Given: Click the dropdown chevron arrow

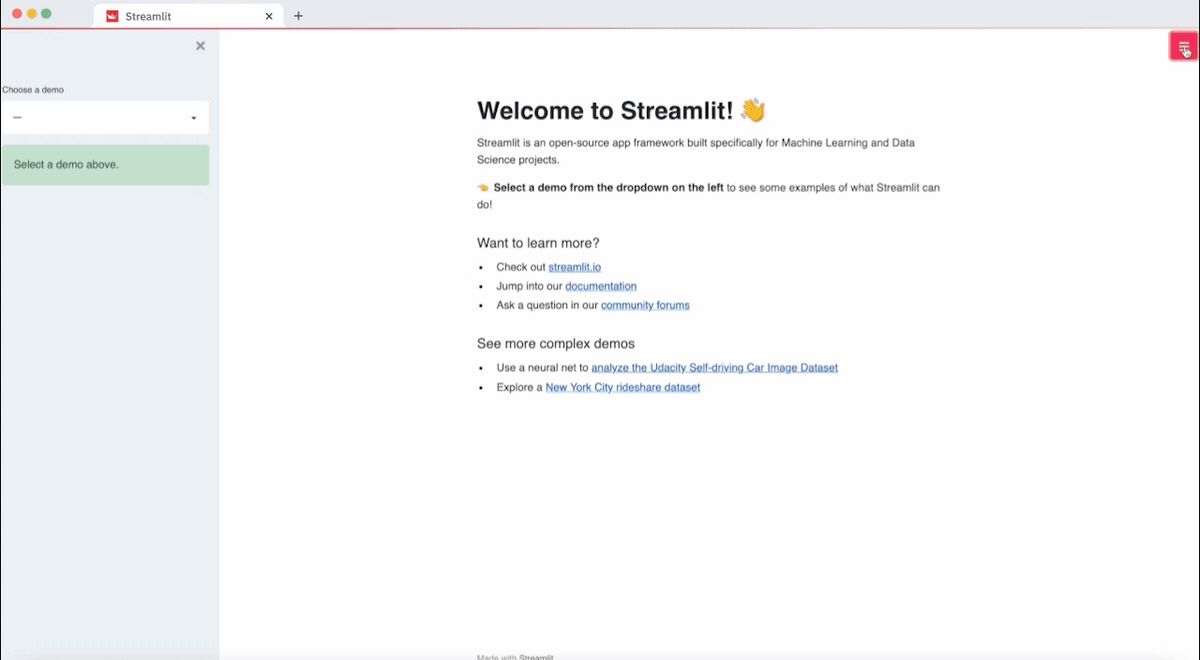Looking at the screenshot, I should [x=193, y=117].
